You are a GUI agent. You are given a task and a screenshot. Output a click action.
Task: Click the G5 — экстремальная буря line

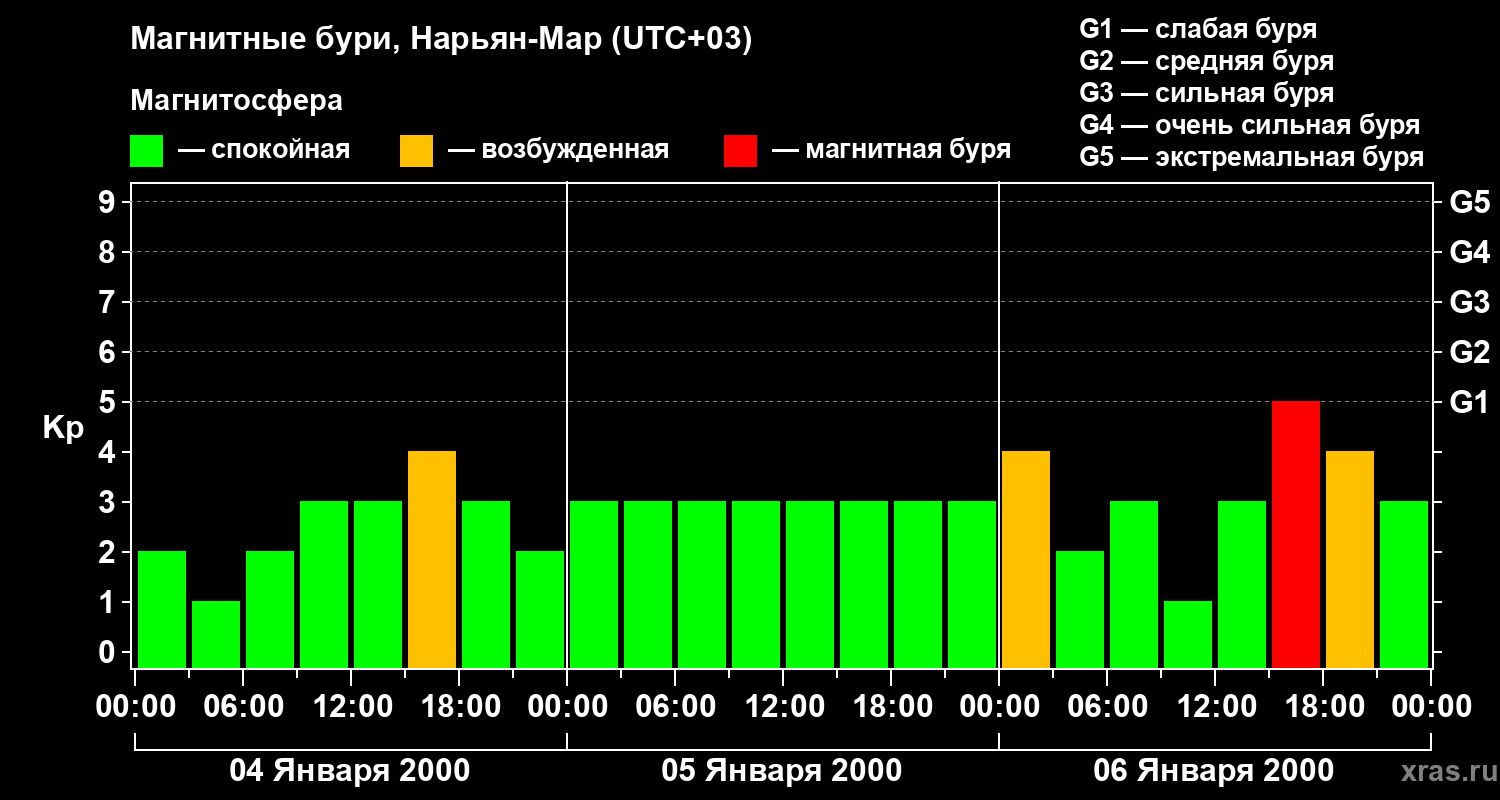click(1252, 157)
